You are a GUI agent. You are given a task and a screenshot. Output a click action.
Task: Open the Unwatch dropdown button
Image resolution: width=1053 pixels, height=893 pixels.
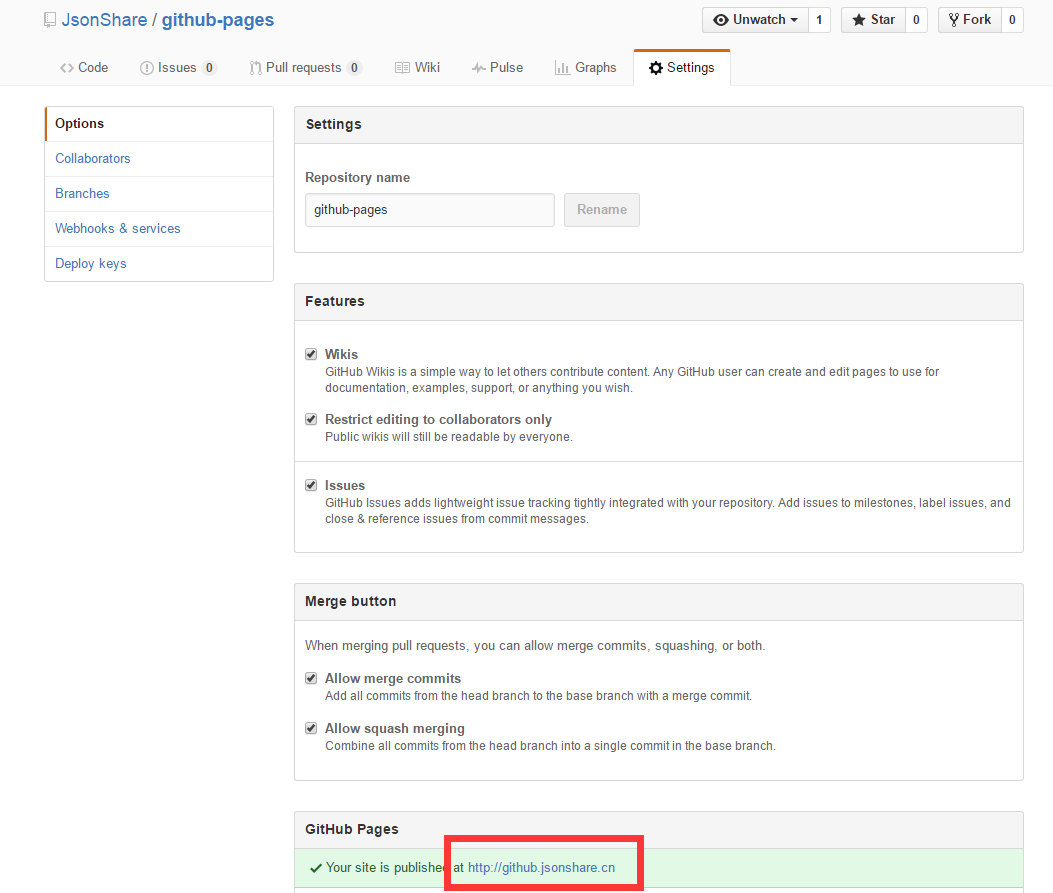[756, 20]
